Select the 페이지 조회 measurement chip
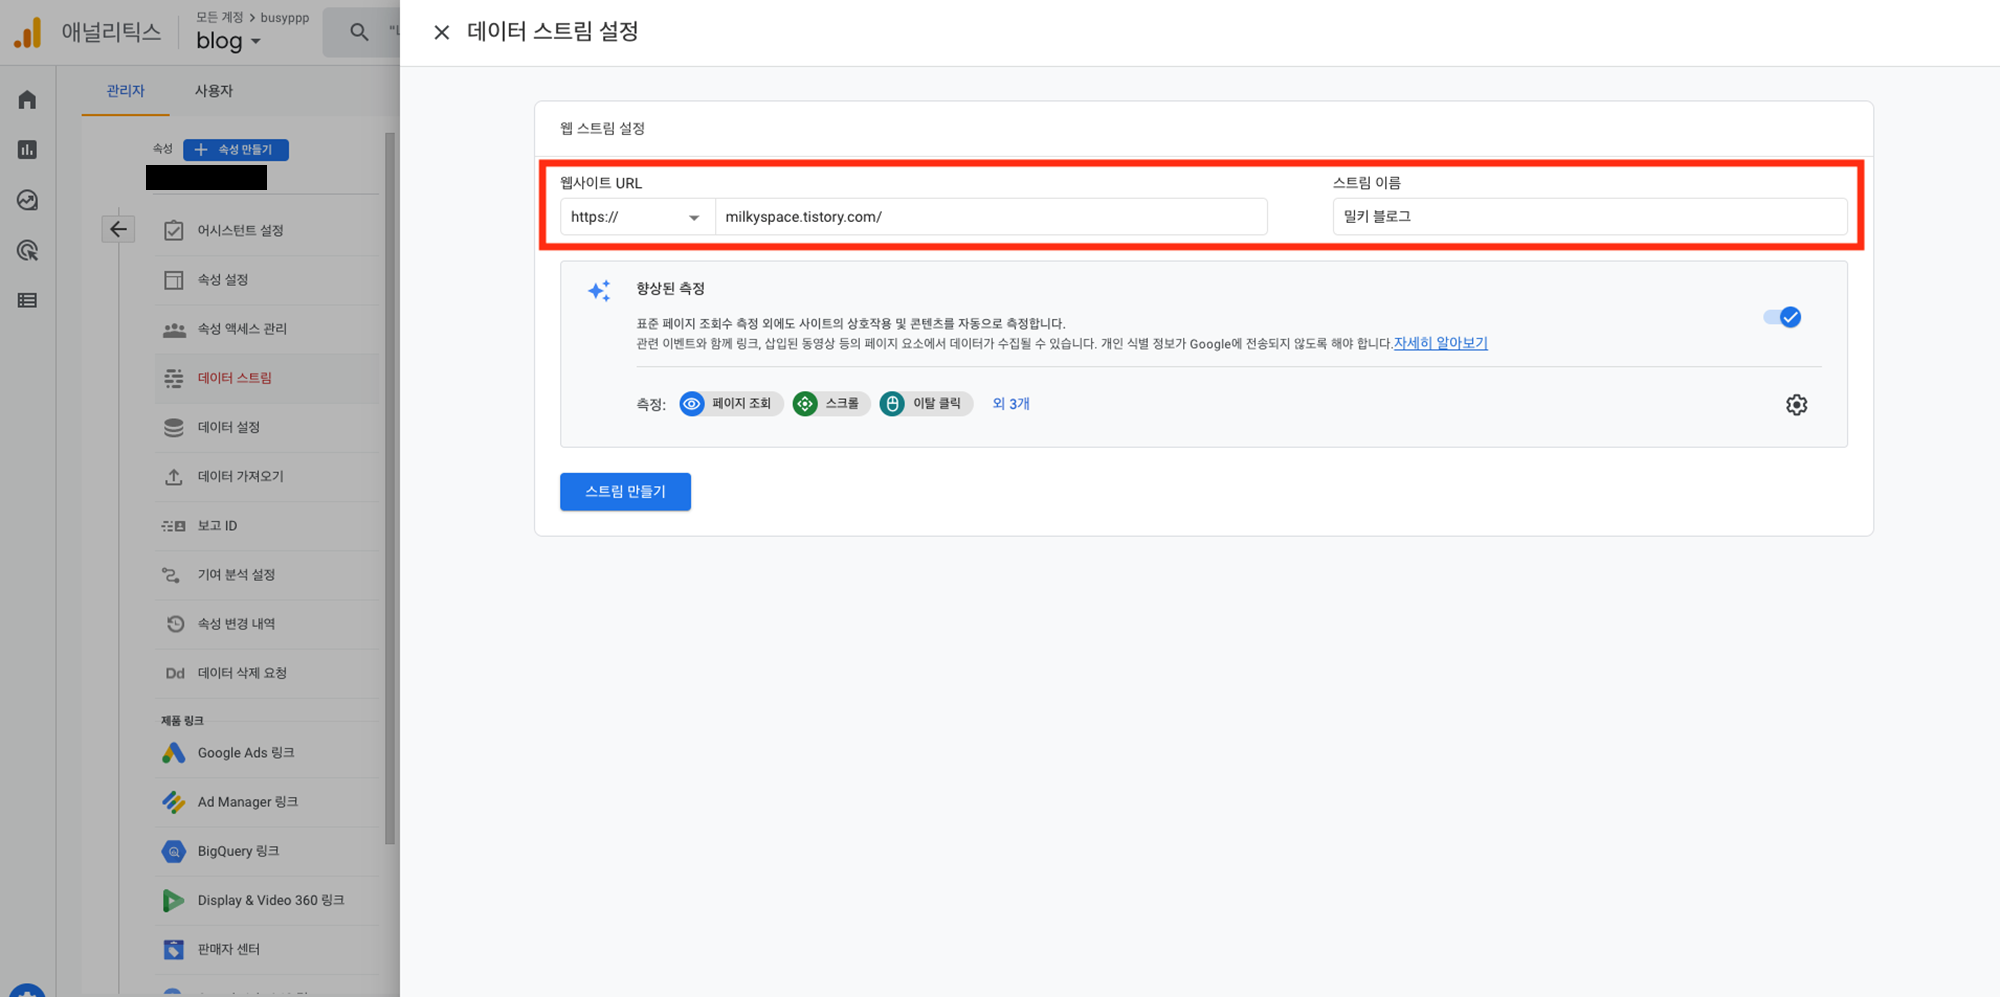Image resolution: width=2000 pixels, height=997 pixels. coord(730,404)
